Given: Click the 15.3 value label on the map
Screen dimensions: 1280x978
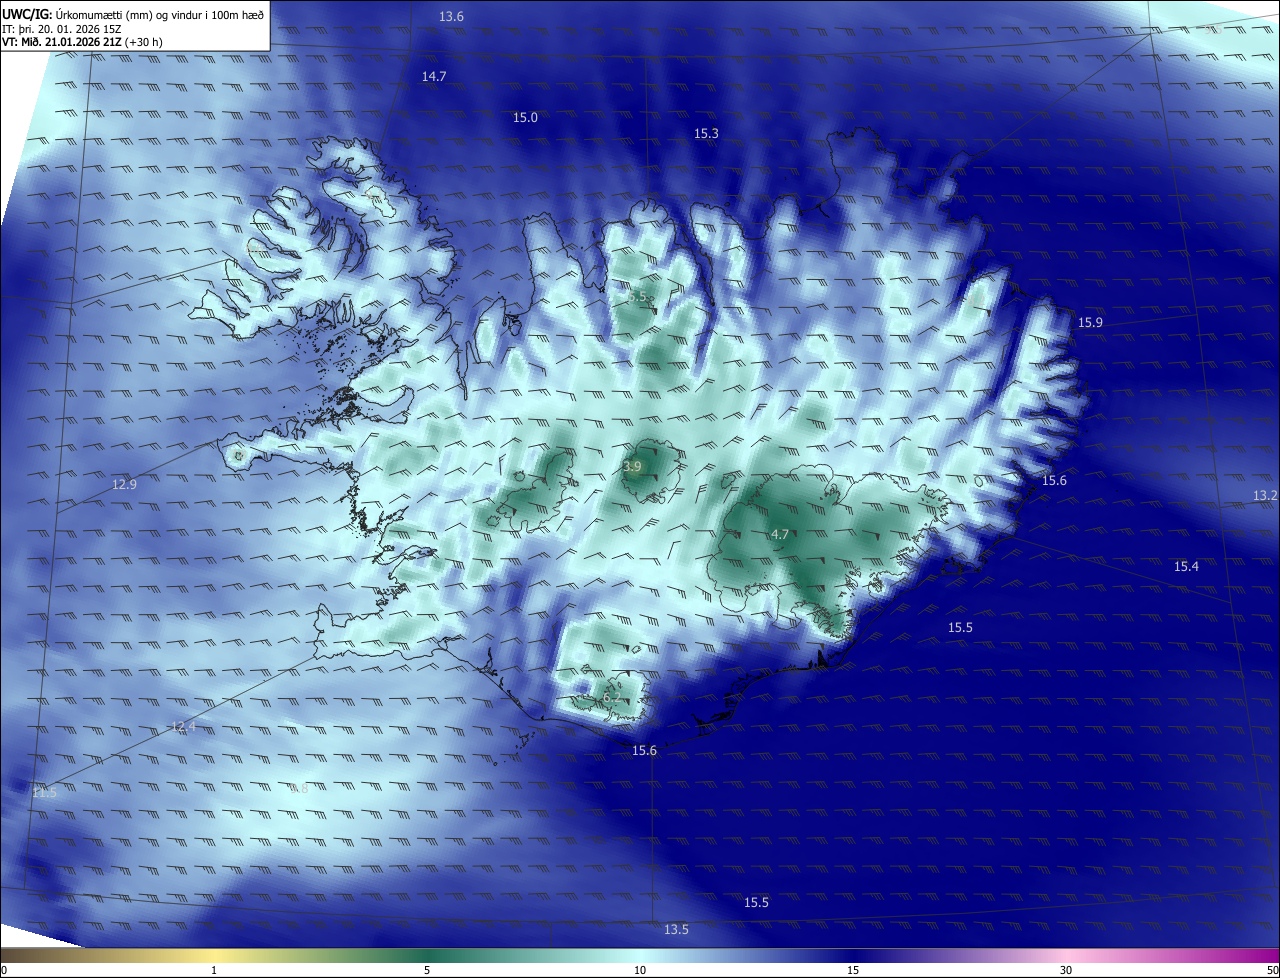Looking at the screenshot, I should tap(706, 134).
